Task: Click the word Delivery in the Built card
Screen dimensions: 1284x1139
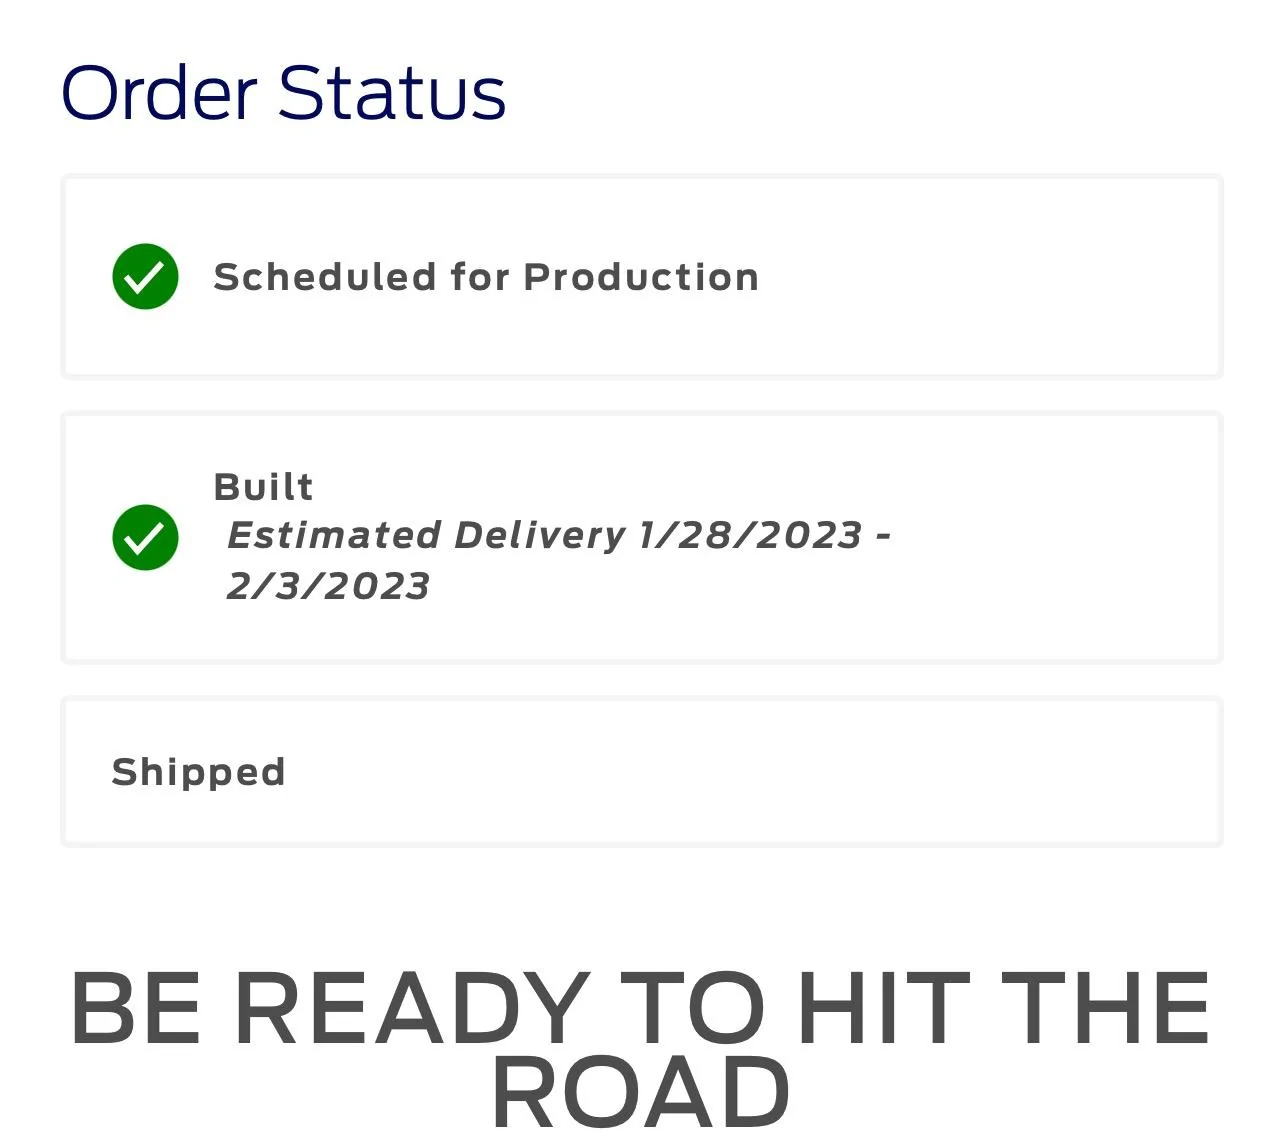Action: (540, 536)
